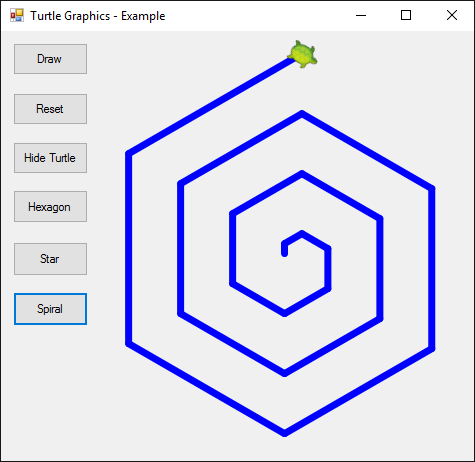Screen dimensions: 475x462
Task: Draw a hexagon using the Hexagon button
Action: 50,207
